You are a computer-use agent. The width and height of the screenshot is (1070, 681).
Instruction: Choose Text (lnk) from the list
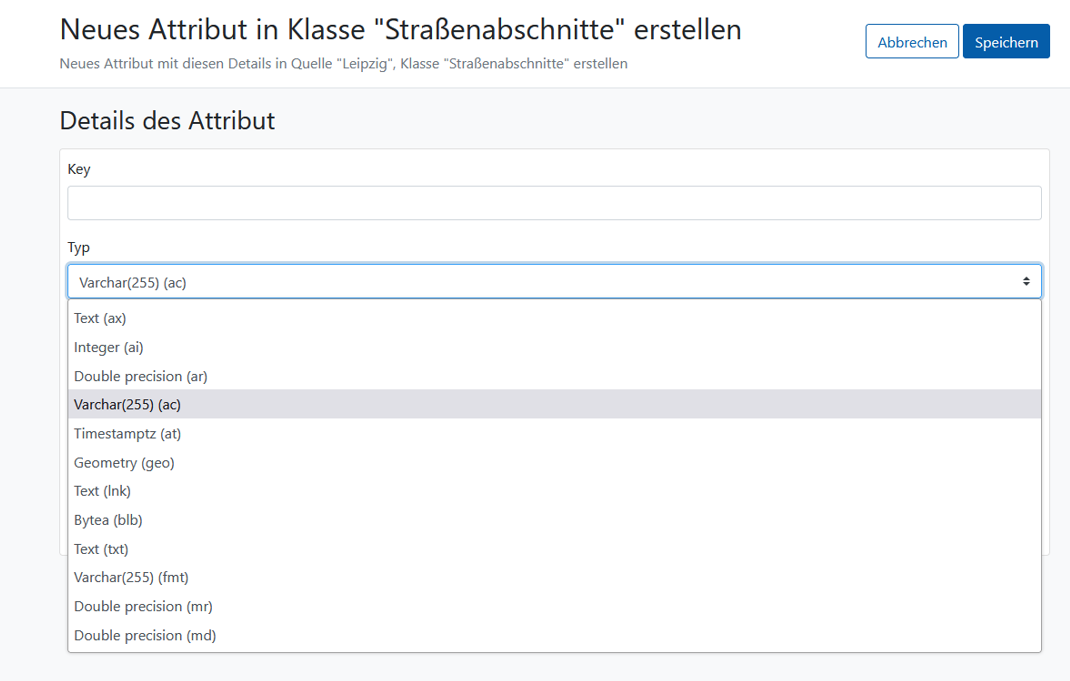(x=554, y=491)
